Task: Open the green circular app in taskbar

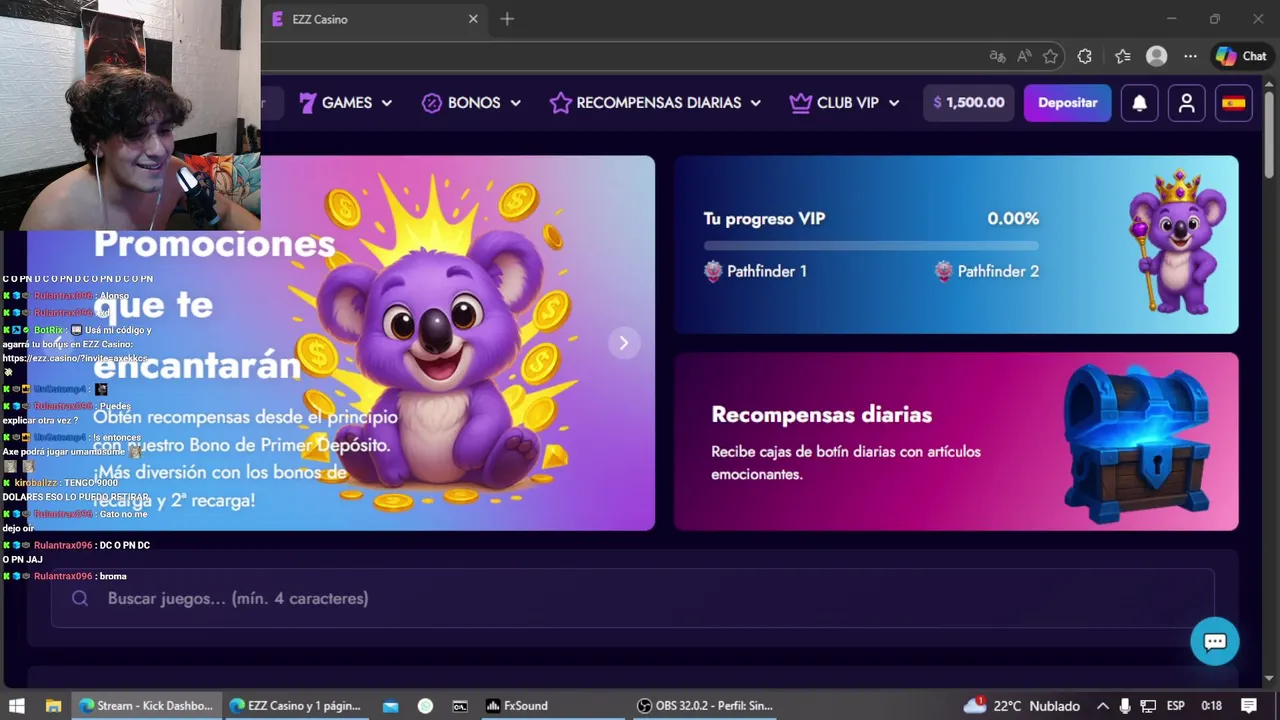Action: tap(425, 705)
